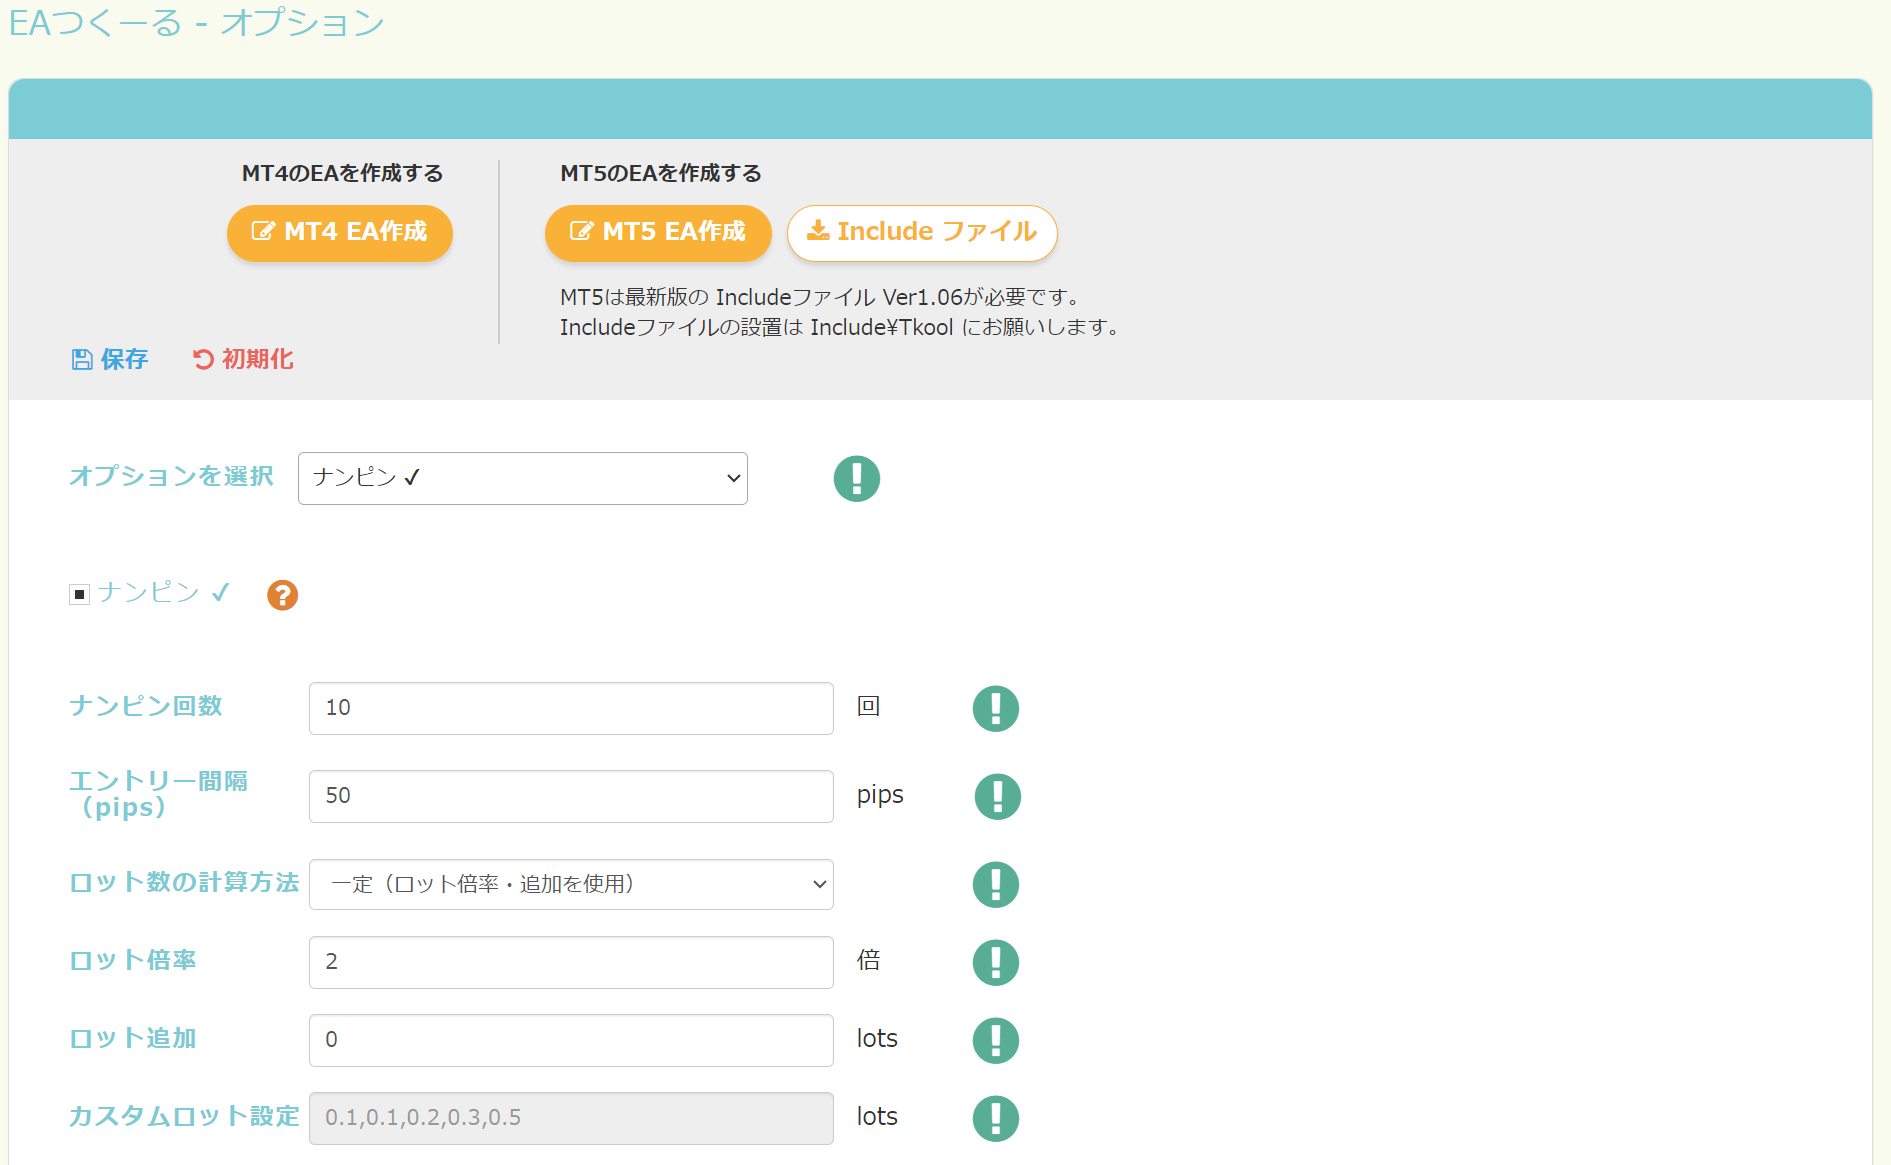Toggle the ナンピン section square marker
This screenshot has width=1891, height=1165.
pyautogui.click(x=79, y=595)
